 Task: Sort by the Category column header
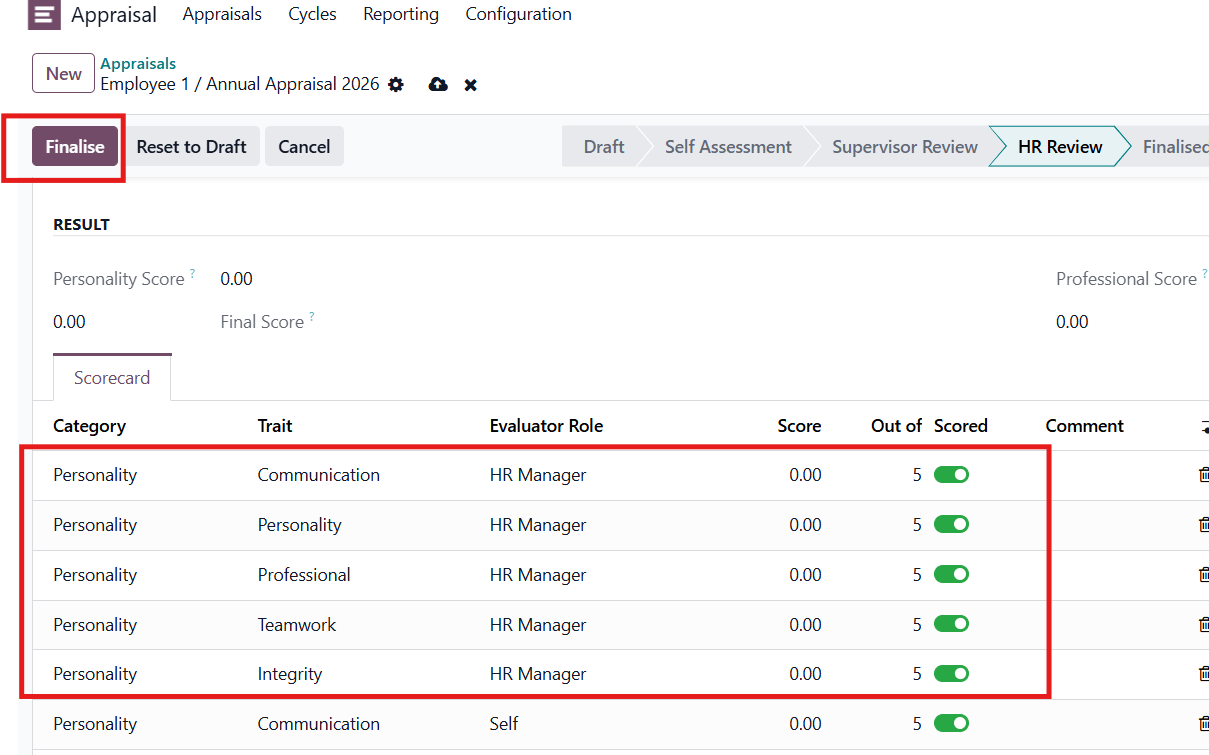[x=89, y=426]
